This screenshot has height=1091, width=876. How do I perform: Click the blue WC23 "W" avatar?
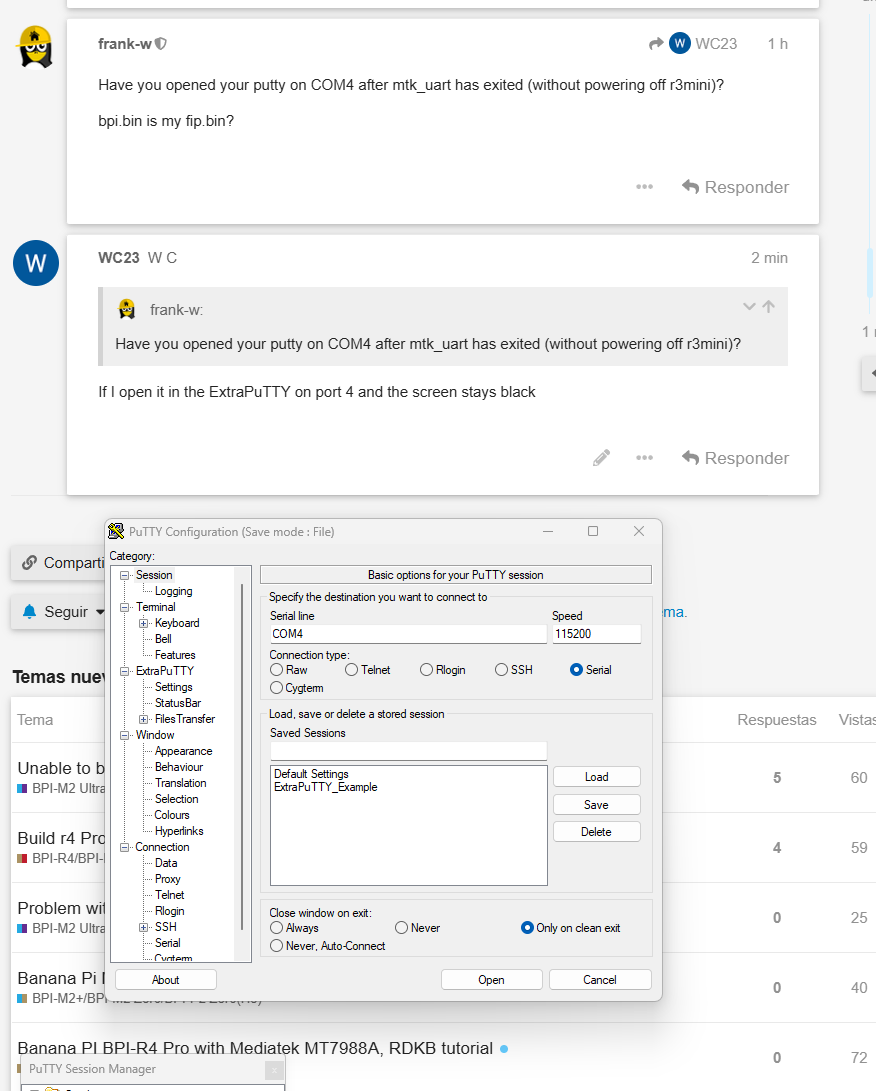[35, 263]
